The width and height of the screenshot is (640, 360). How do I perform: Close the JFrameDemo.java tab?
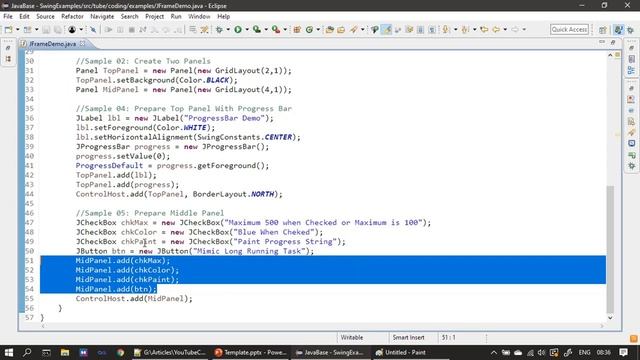82,43
